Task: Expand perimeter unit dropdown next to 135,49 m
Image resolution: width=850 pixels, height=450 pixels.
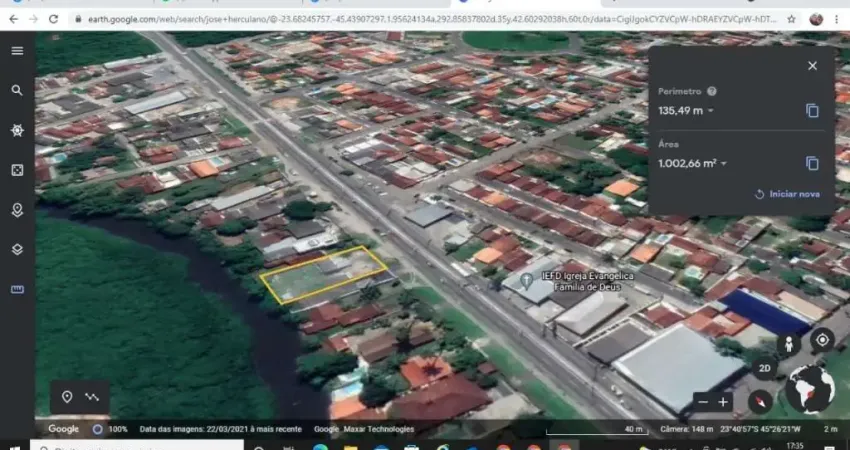Action: tap(711, 111)
